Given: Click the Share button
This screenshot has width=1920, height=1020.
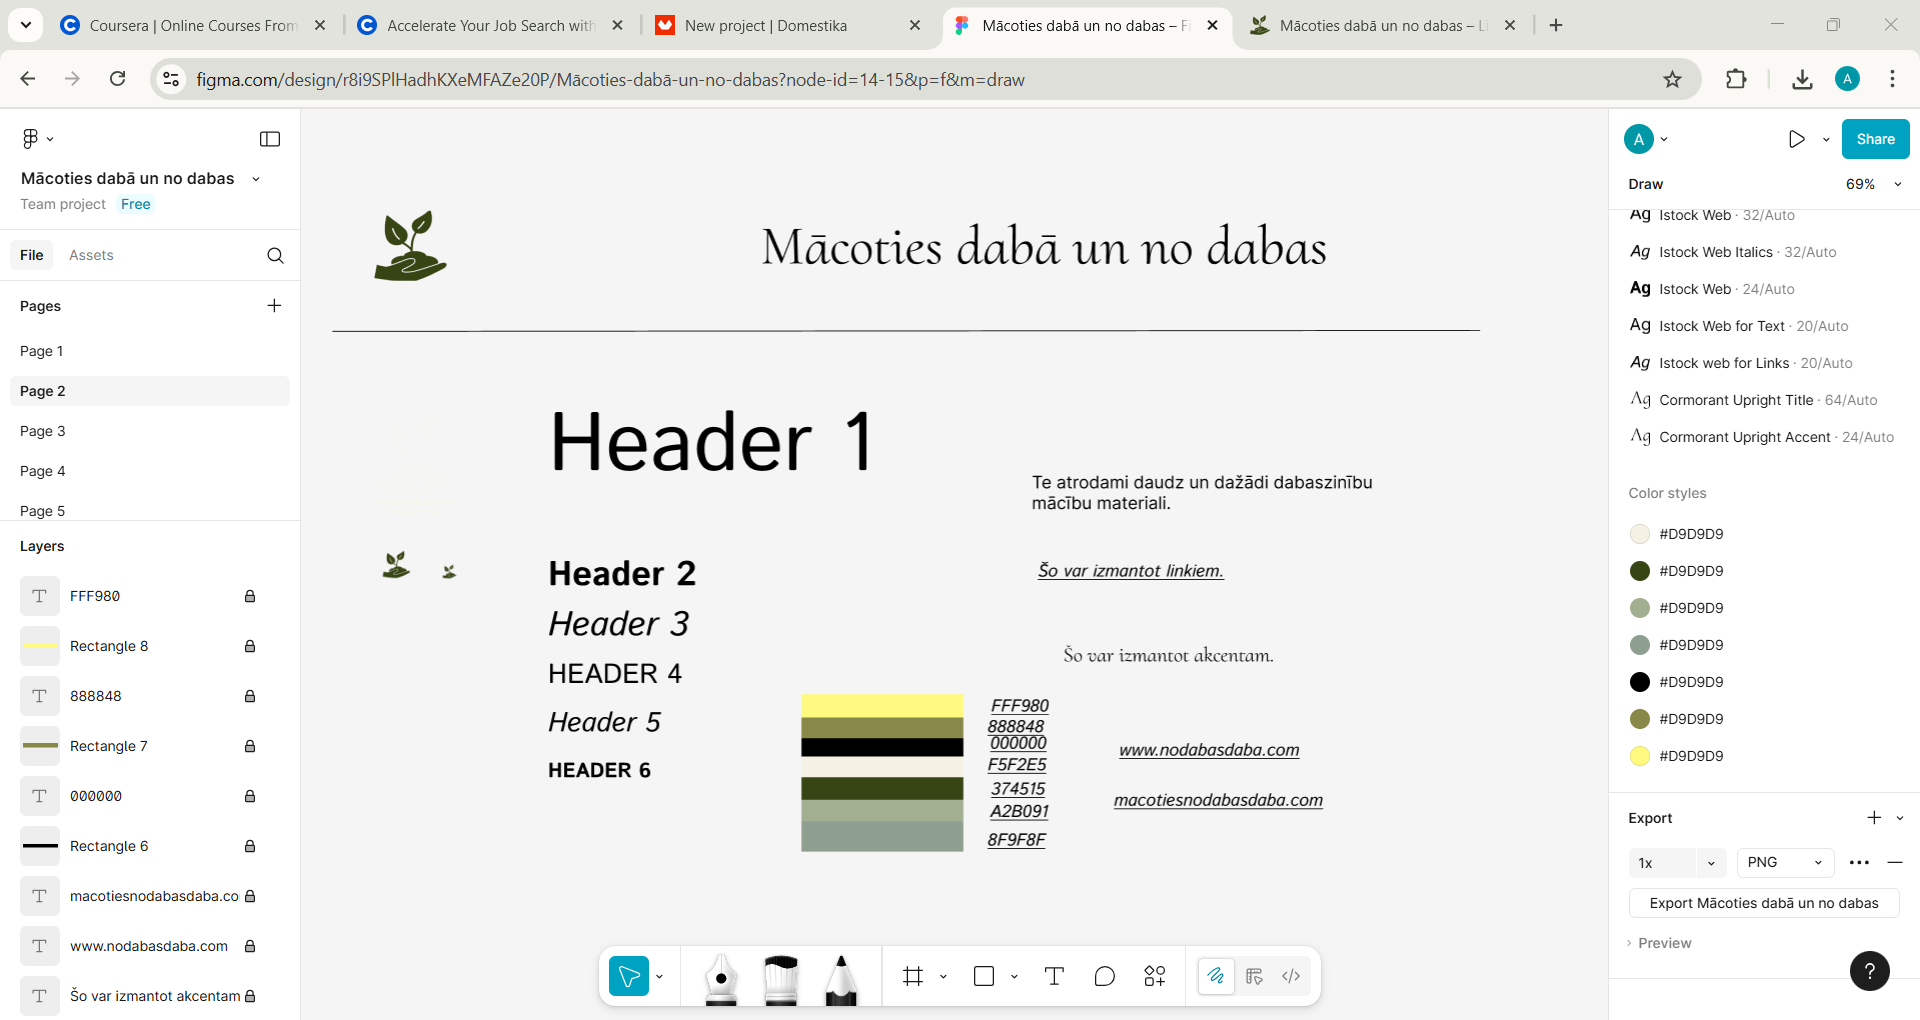Looking at the screenshot, I should point(1875,139).
